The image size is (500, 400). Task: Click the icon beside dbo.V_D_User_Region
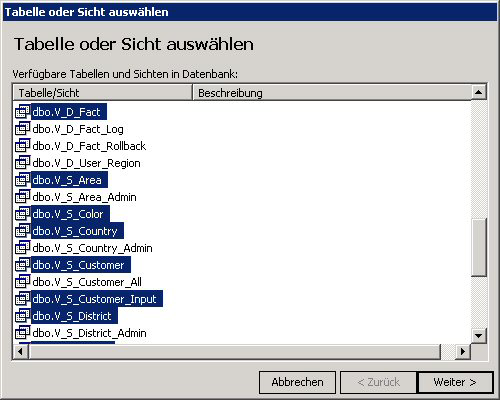(x=23, y=163)
